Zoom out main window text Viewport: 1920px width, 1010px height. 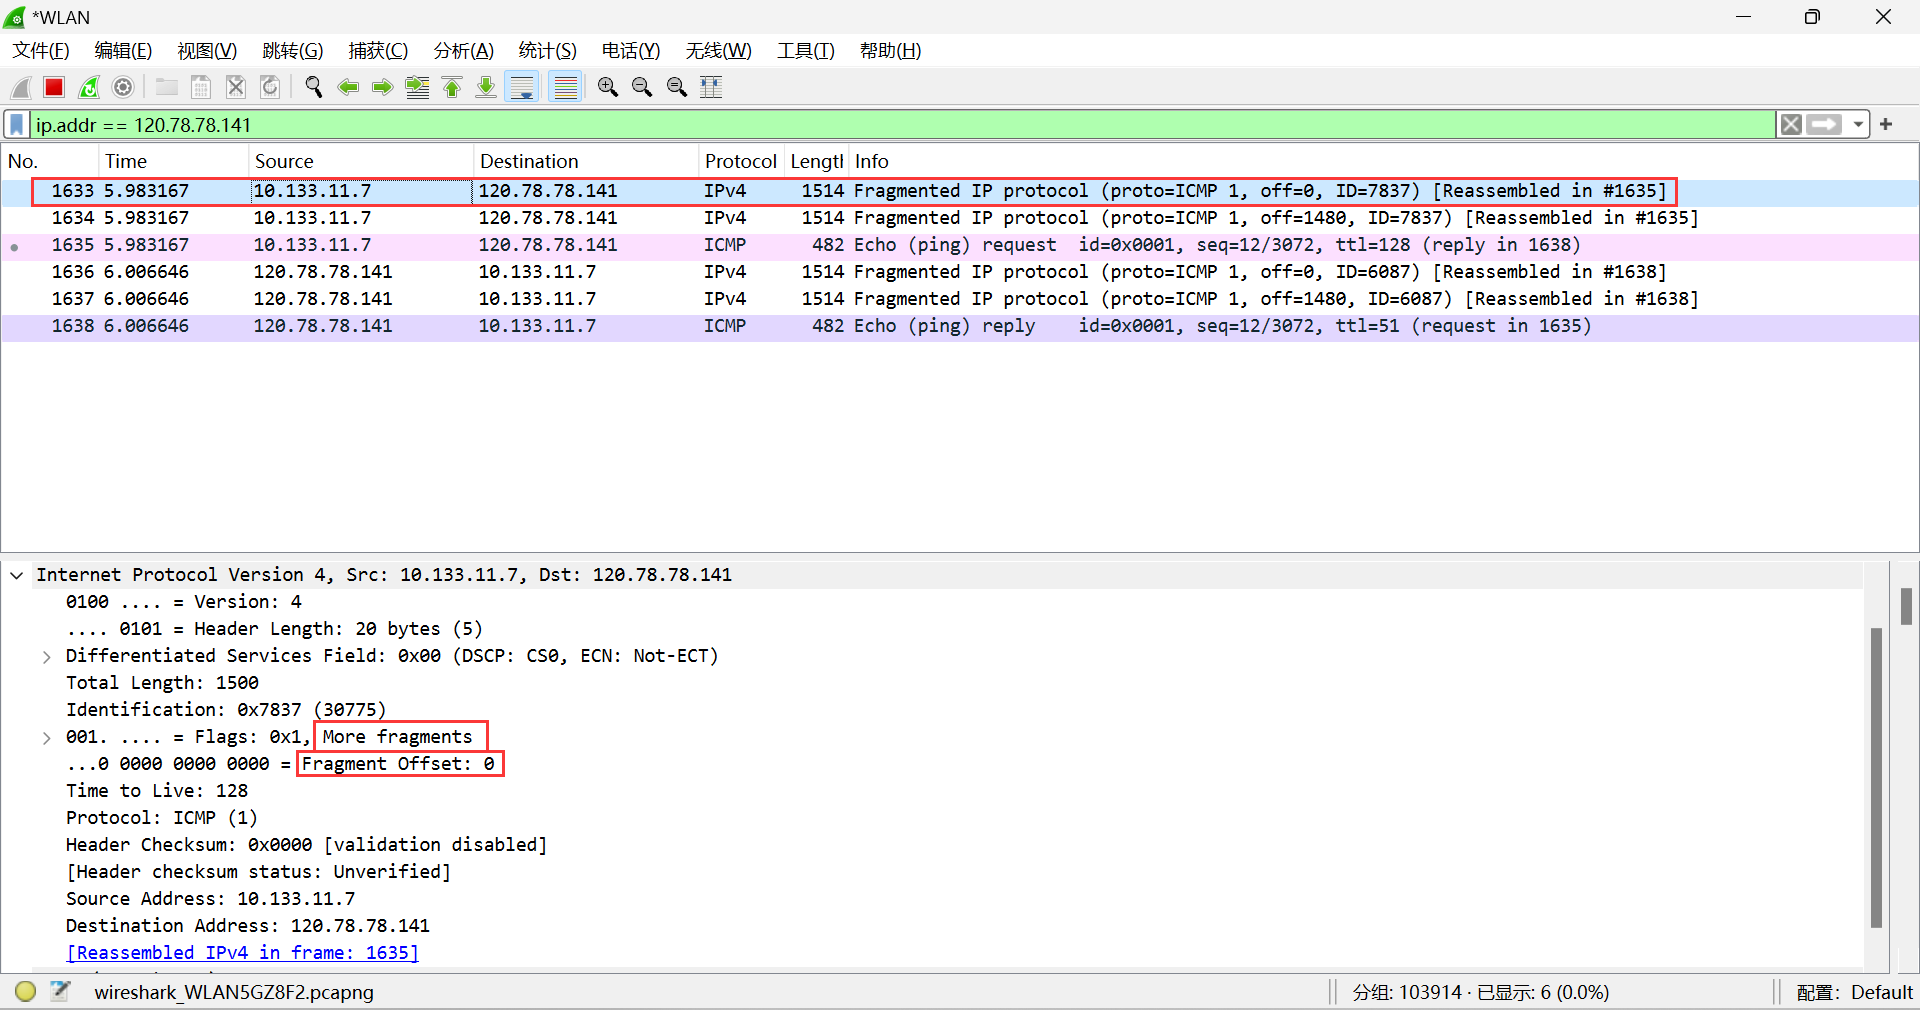[642, 87]
